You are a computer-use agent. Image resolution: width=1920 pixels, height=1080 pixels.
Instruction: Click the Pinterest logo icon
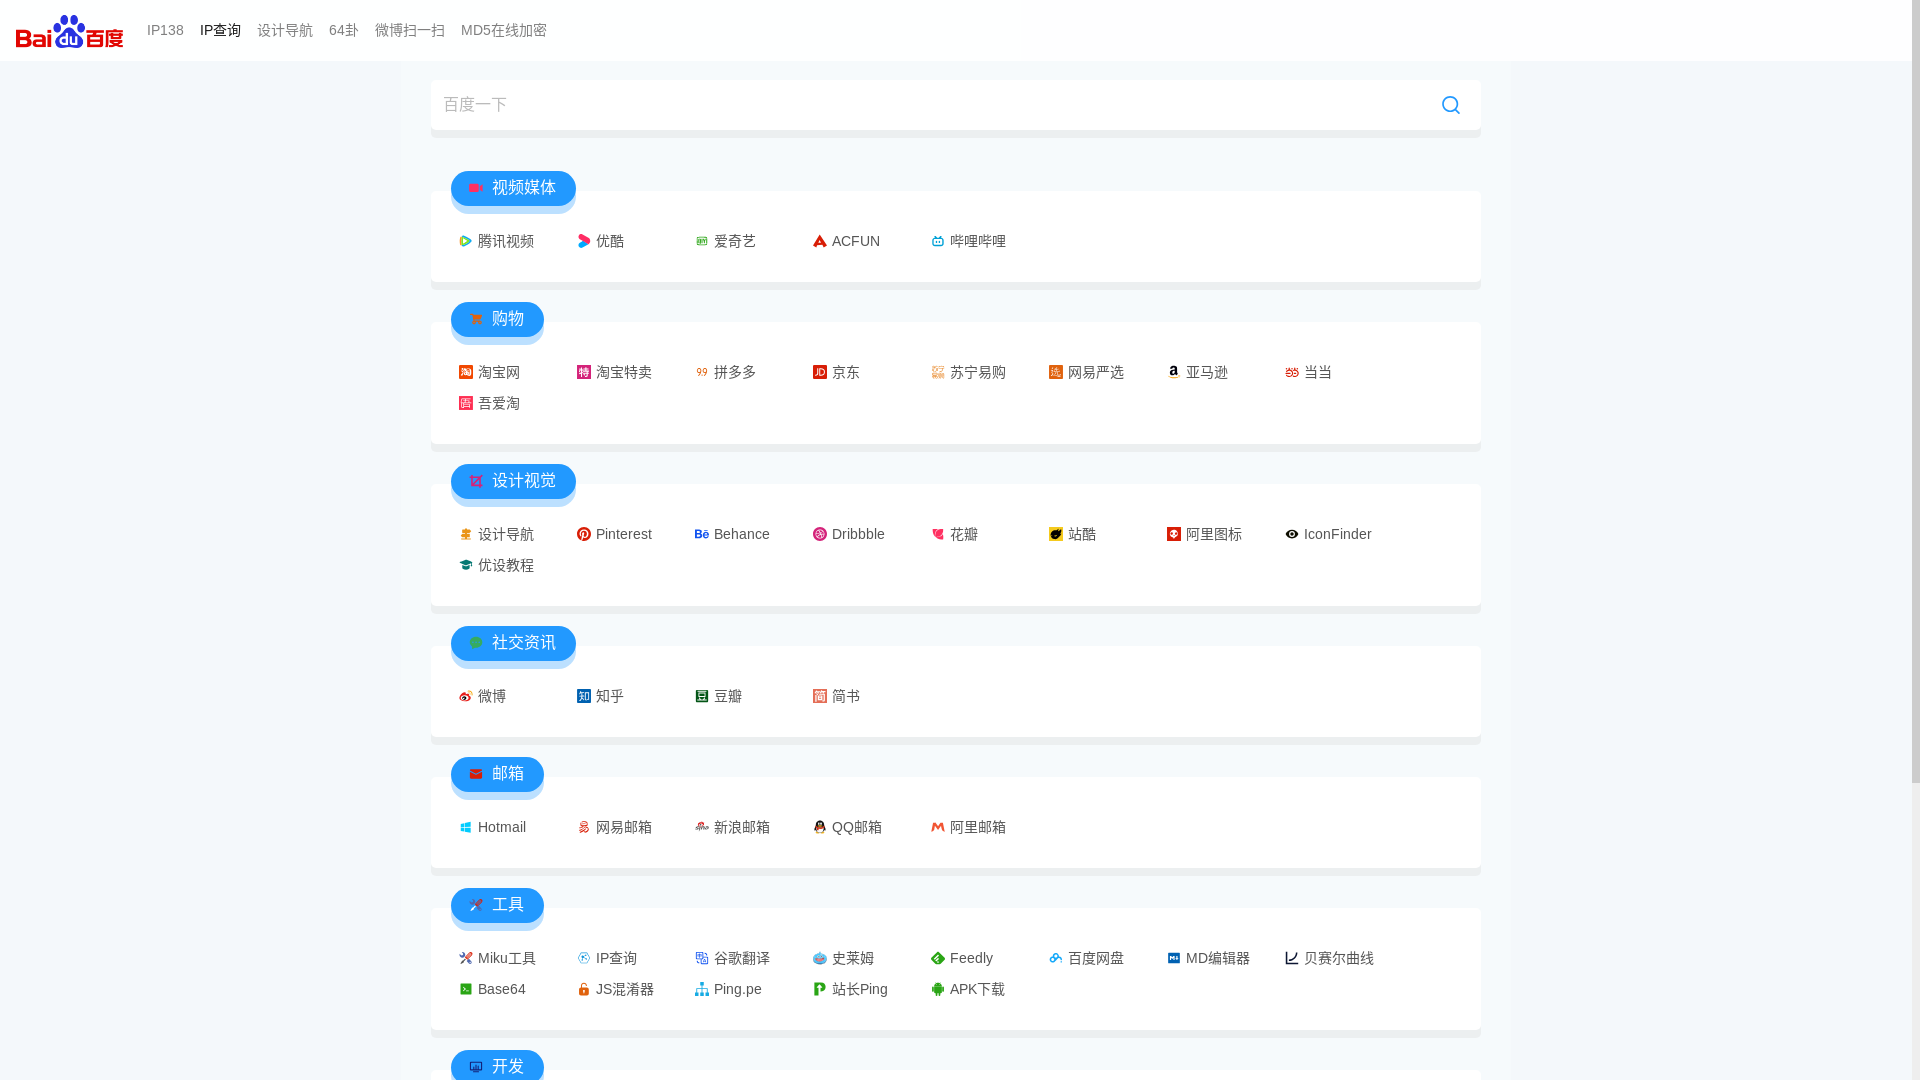pyautogui.click(x=584, y=534)
